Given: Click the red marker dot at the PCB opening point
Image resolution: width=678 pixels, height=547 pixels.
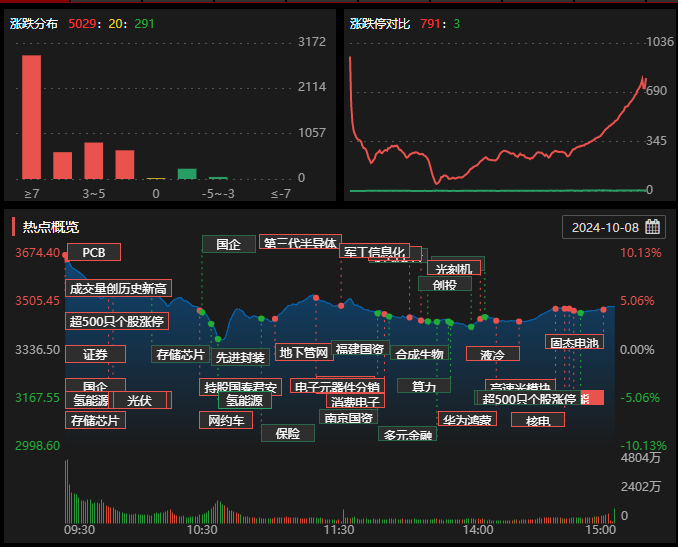Looking at the screenshot, I should point(65,256).
